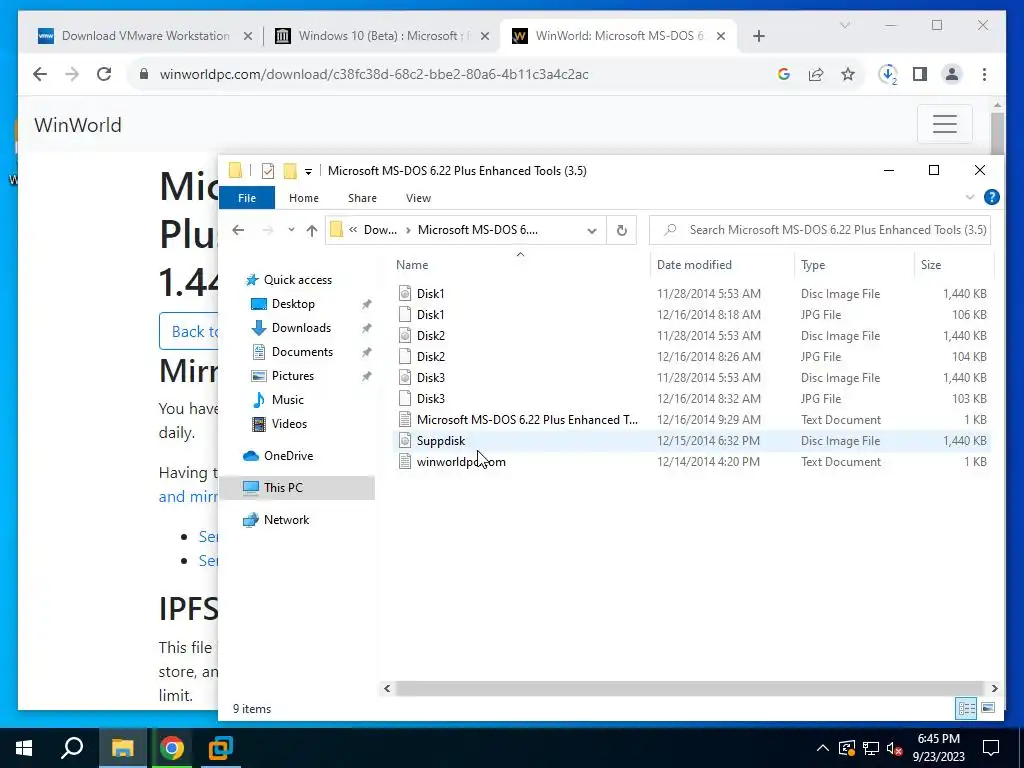The image size is (1024, 768).
Task: Customize Quick Access Toolbar dropdown
Action: [308, 172]
